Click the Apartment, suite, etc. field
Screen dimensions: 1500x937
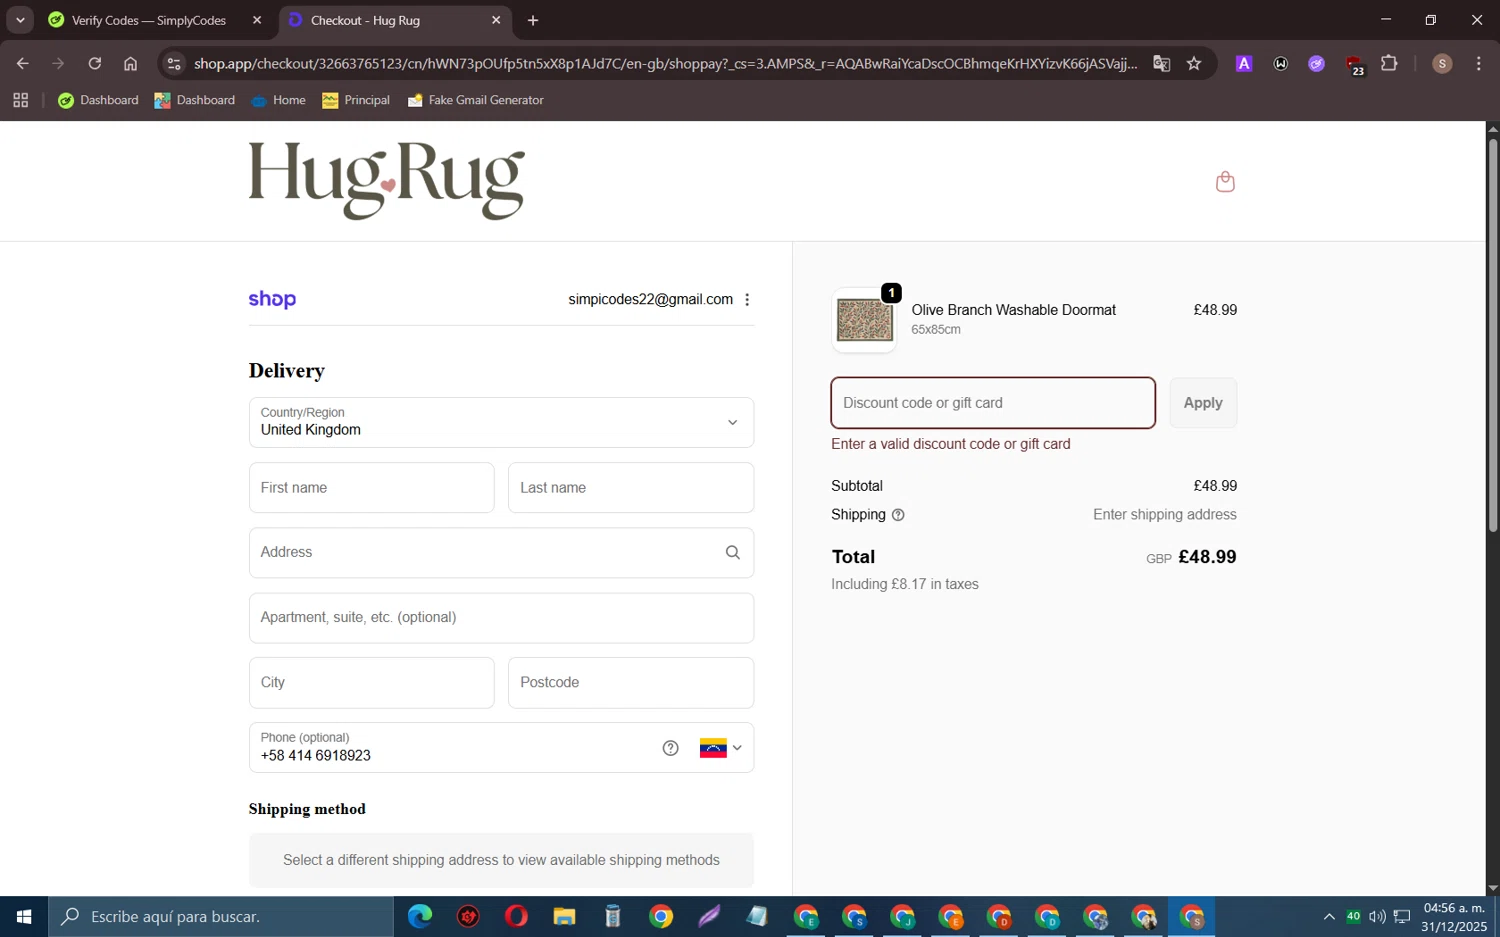[x=501, y=617]
